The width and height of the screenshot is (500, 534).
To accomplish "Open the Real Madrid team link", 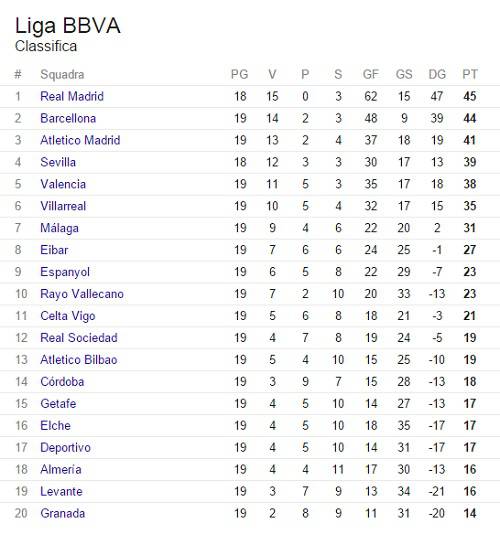I will tap(72, 96).
